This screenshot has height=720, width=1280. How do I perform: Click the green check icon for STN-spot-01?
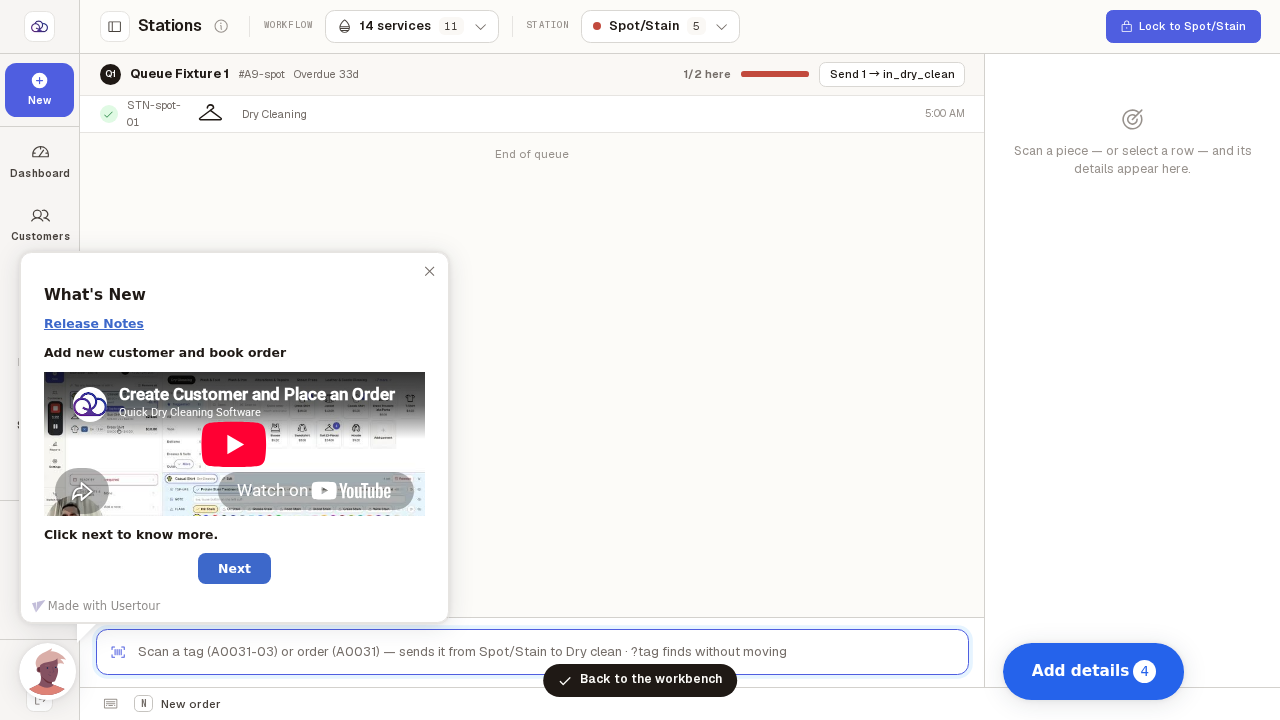tap(109, 114)
